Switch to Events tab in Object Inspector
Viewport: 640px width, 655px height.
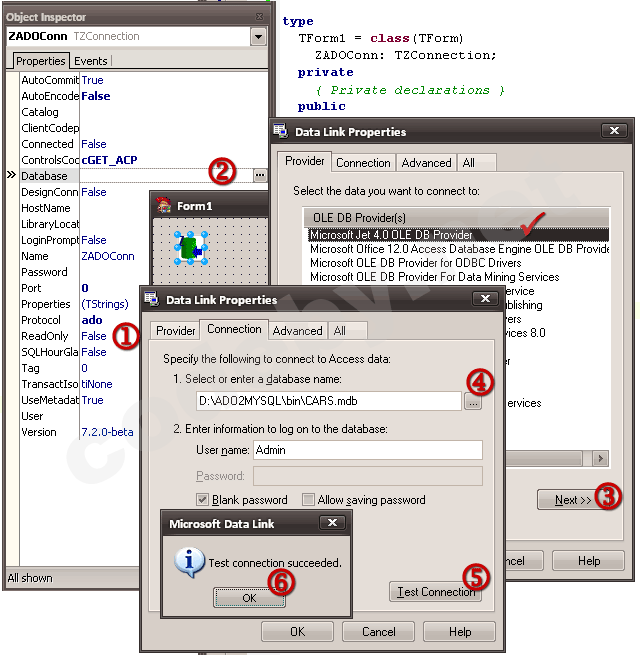91,61
